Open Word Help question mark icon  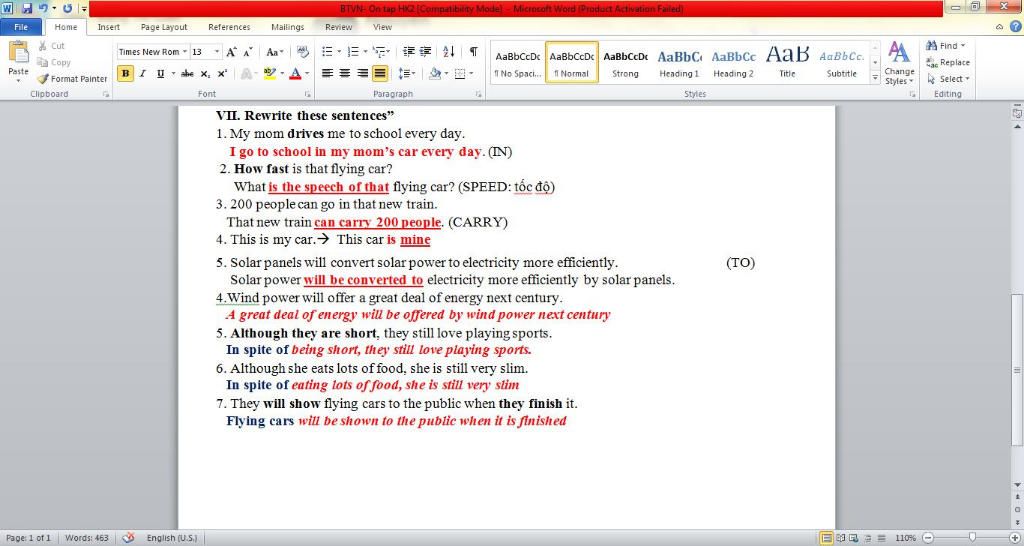point(1016,27)
